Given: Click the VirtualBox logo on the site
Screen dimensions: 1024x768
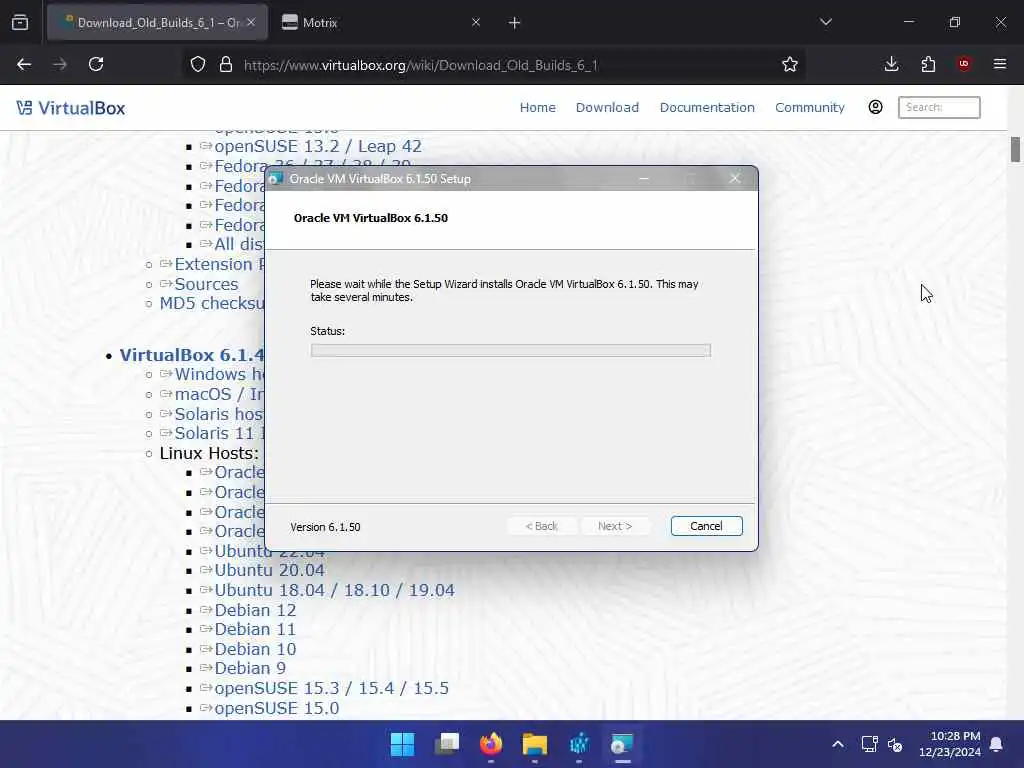Looking at the screenshot, I should pos(71,108).
